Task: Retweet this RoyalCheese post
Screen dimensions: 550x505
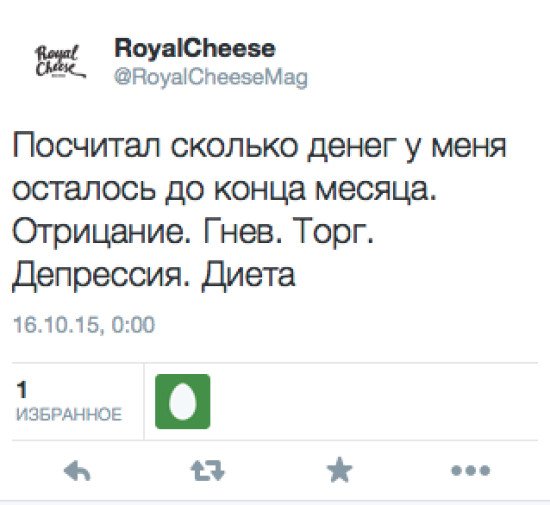Action: pos(208,470)
